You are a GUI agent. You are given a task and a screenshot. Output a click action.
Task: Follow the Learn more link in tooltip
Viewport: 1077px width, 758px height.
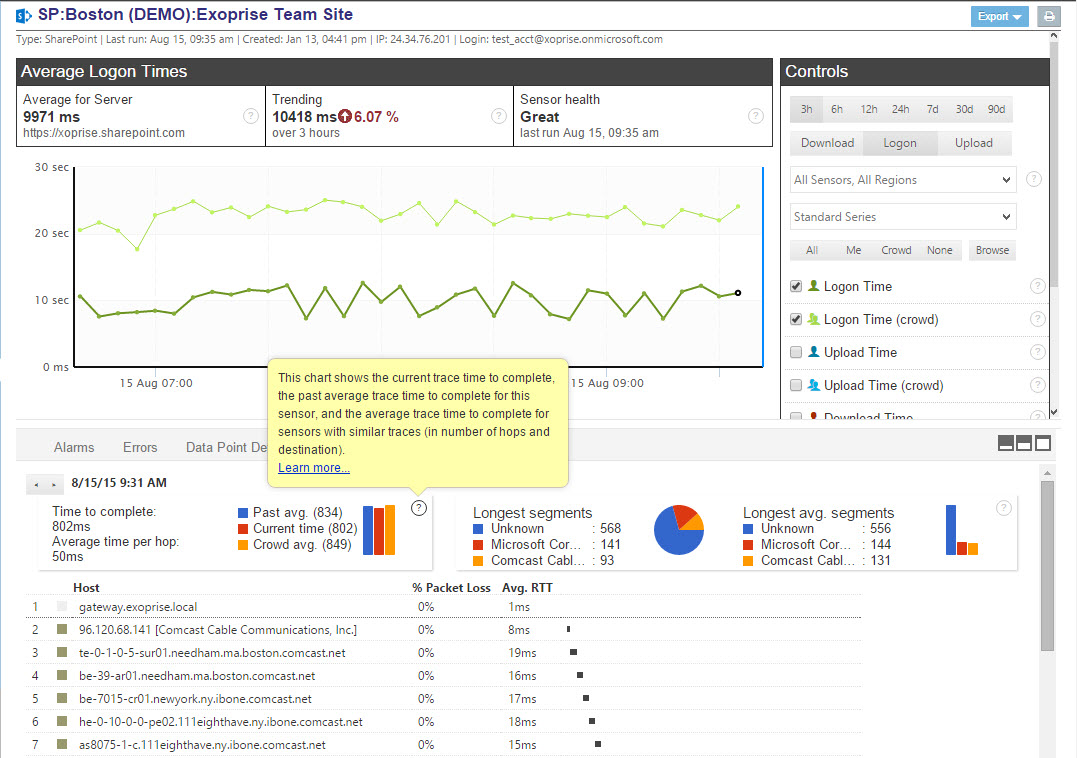pos(314,468)
